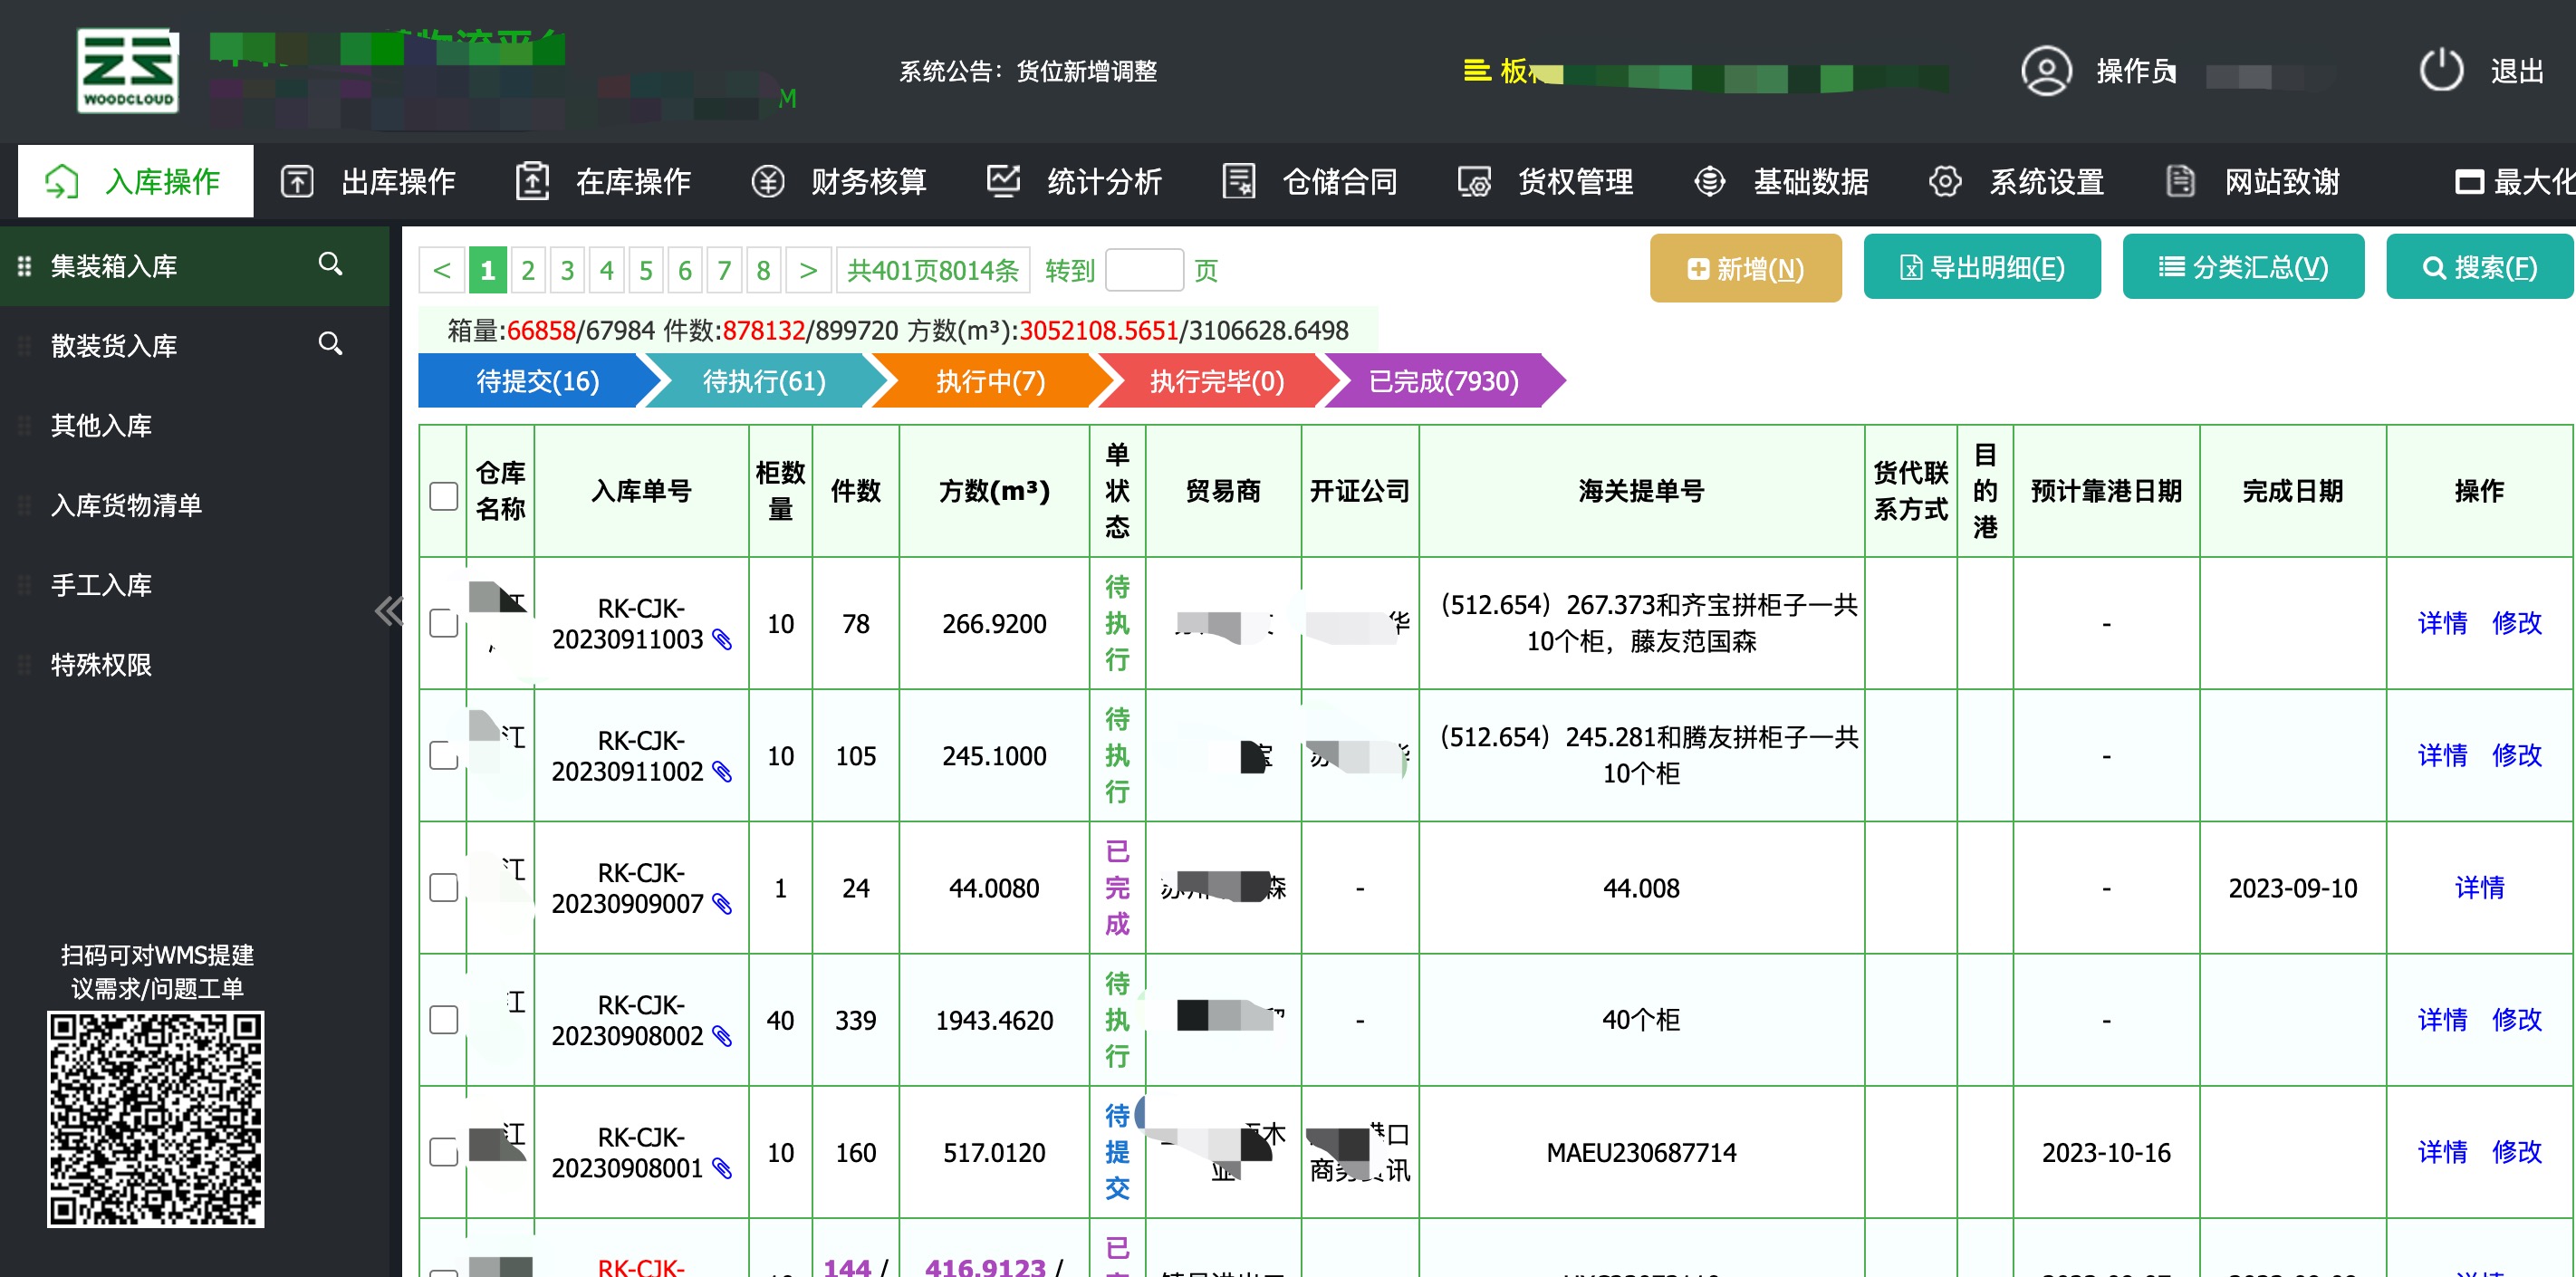
Task: Click attachment paperclip for RK-CJK-20230908001
Action: coord(721,1169)
